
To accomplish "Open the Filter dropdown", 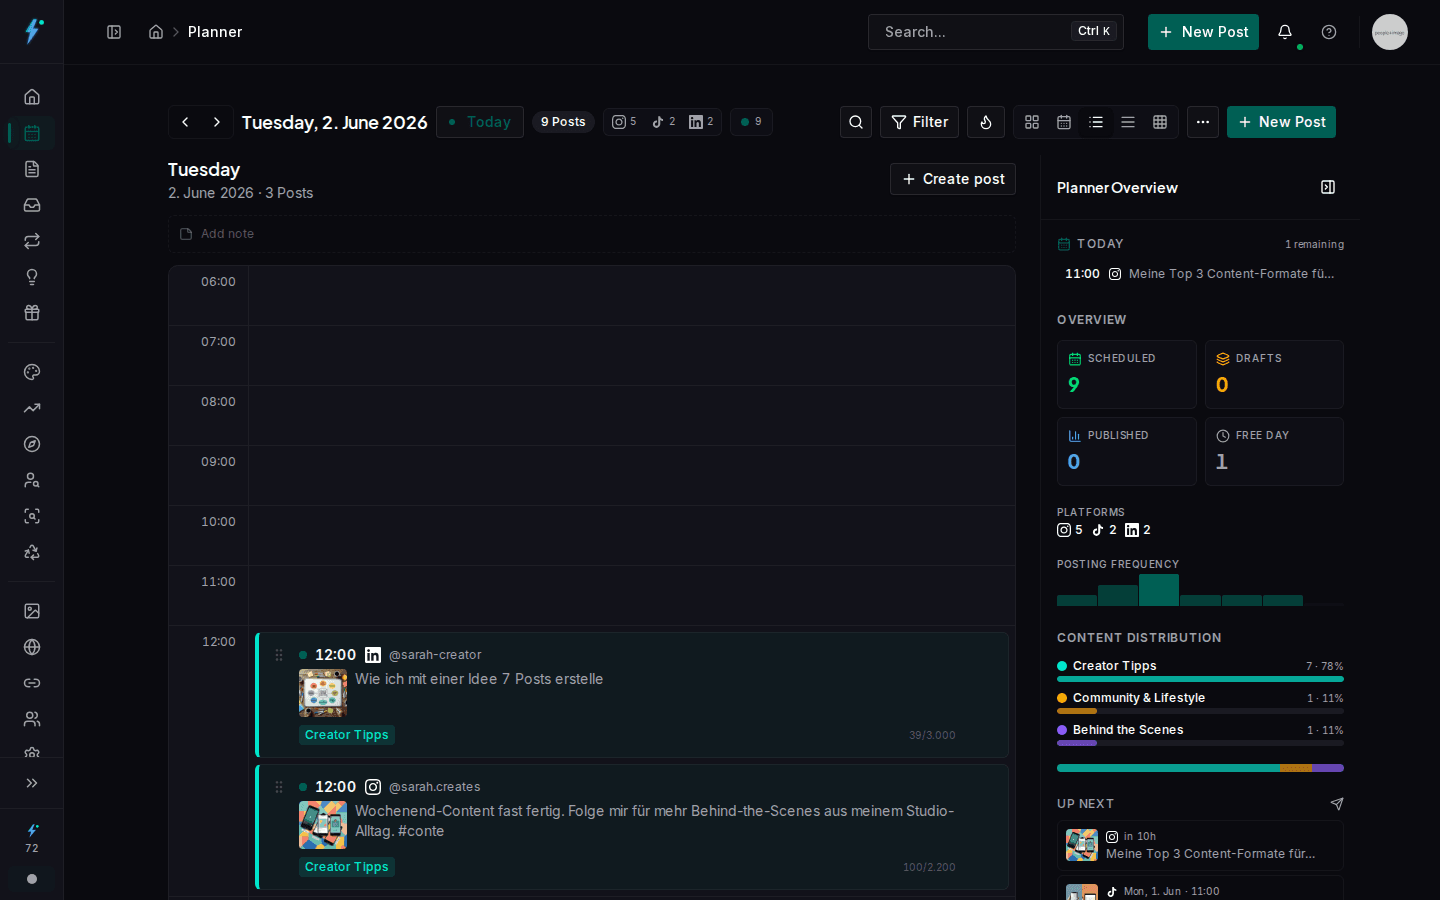I will pyautogui.click(x=919, y=122).
